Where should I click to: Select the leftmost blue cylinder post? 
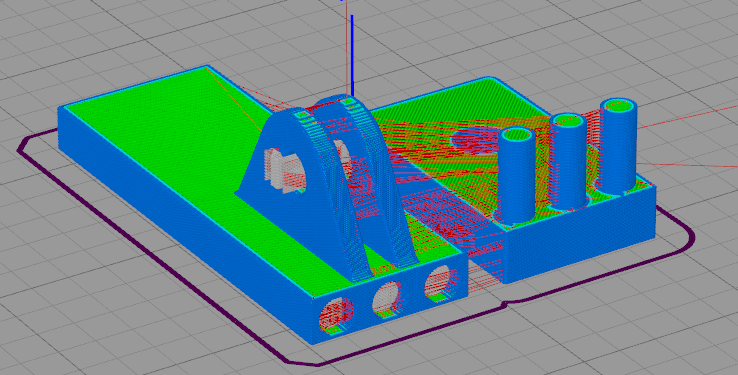517,179
